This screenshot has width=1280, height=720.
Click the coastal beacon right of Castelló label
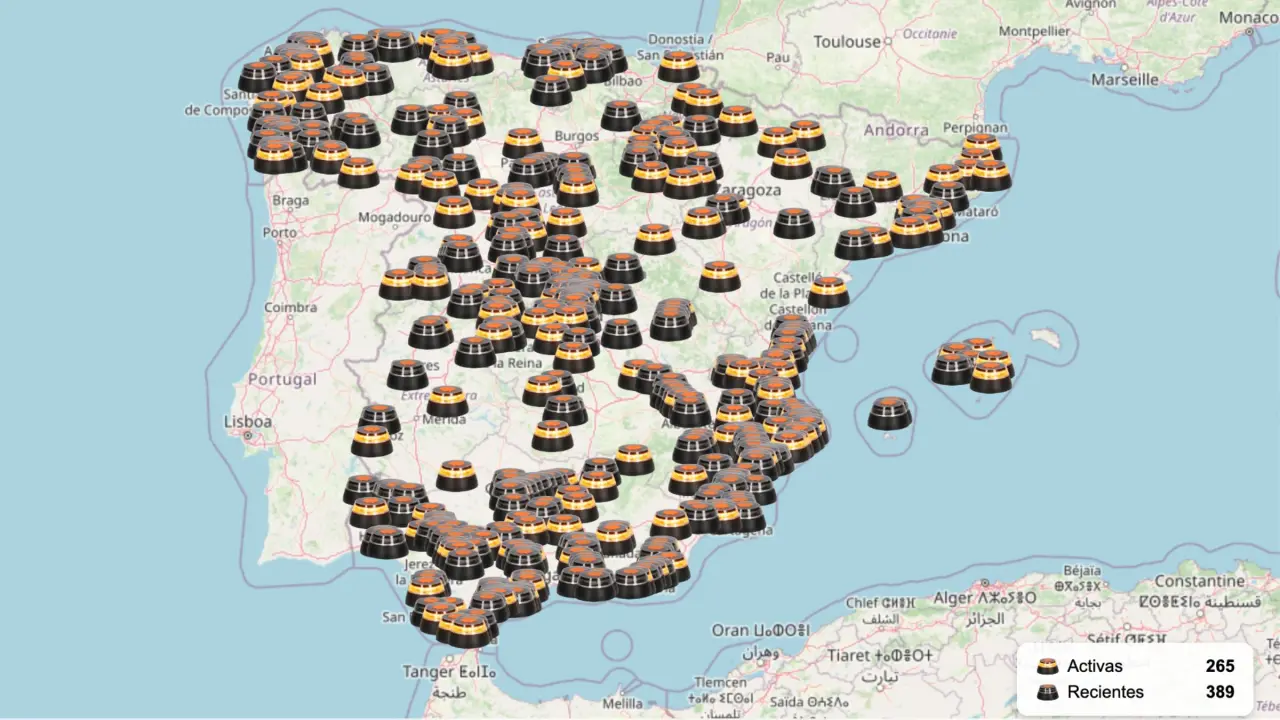click(x=828, y=292)
